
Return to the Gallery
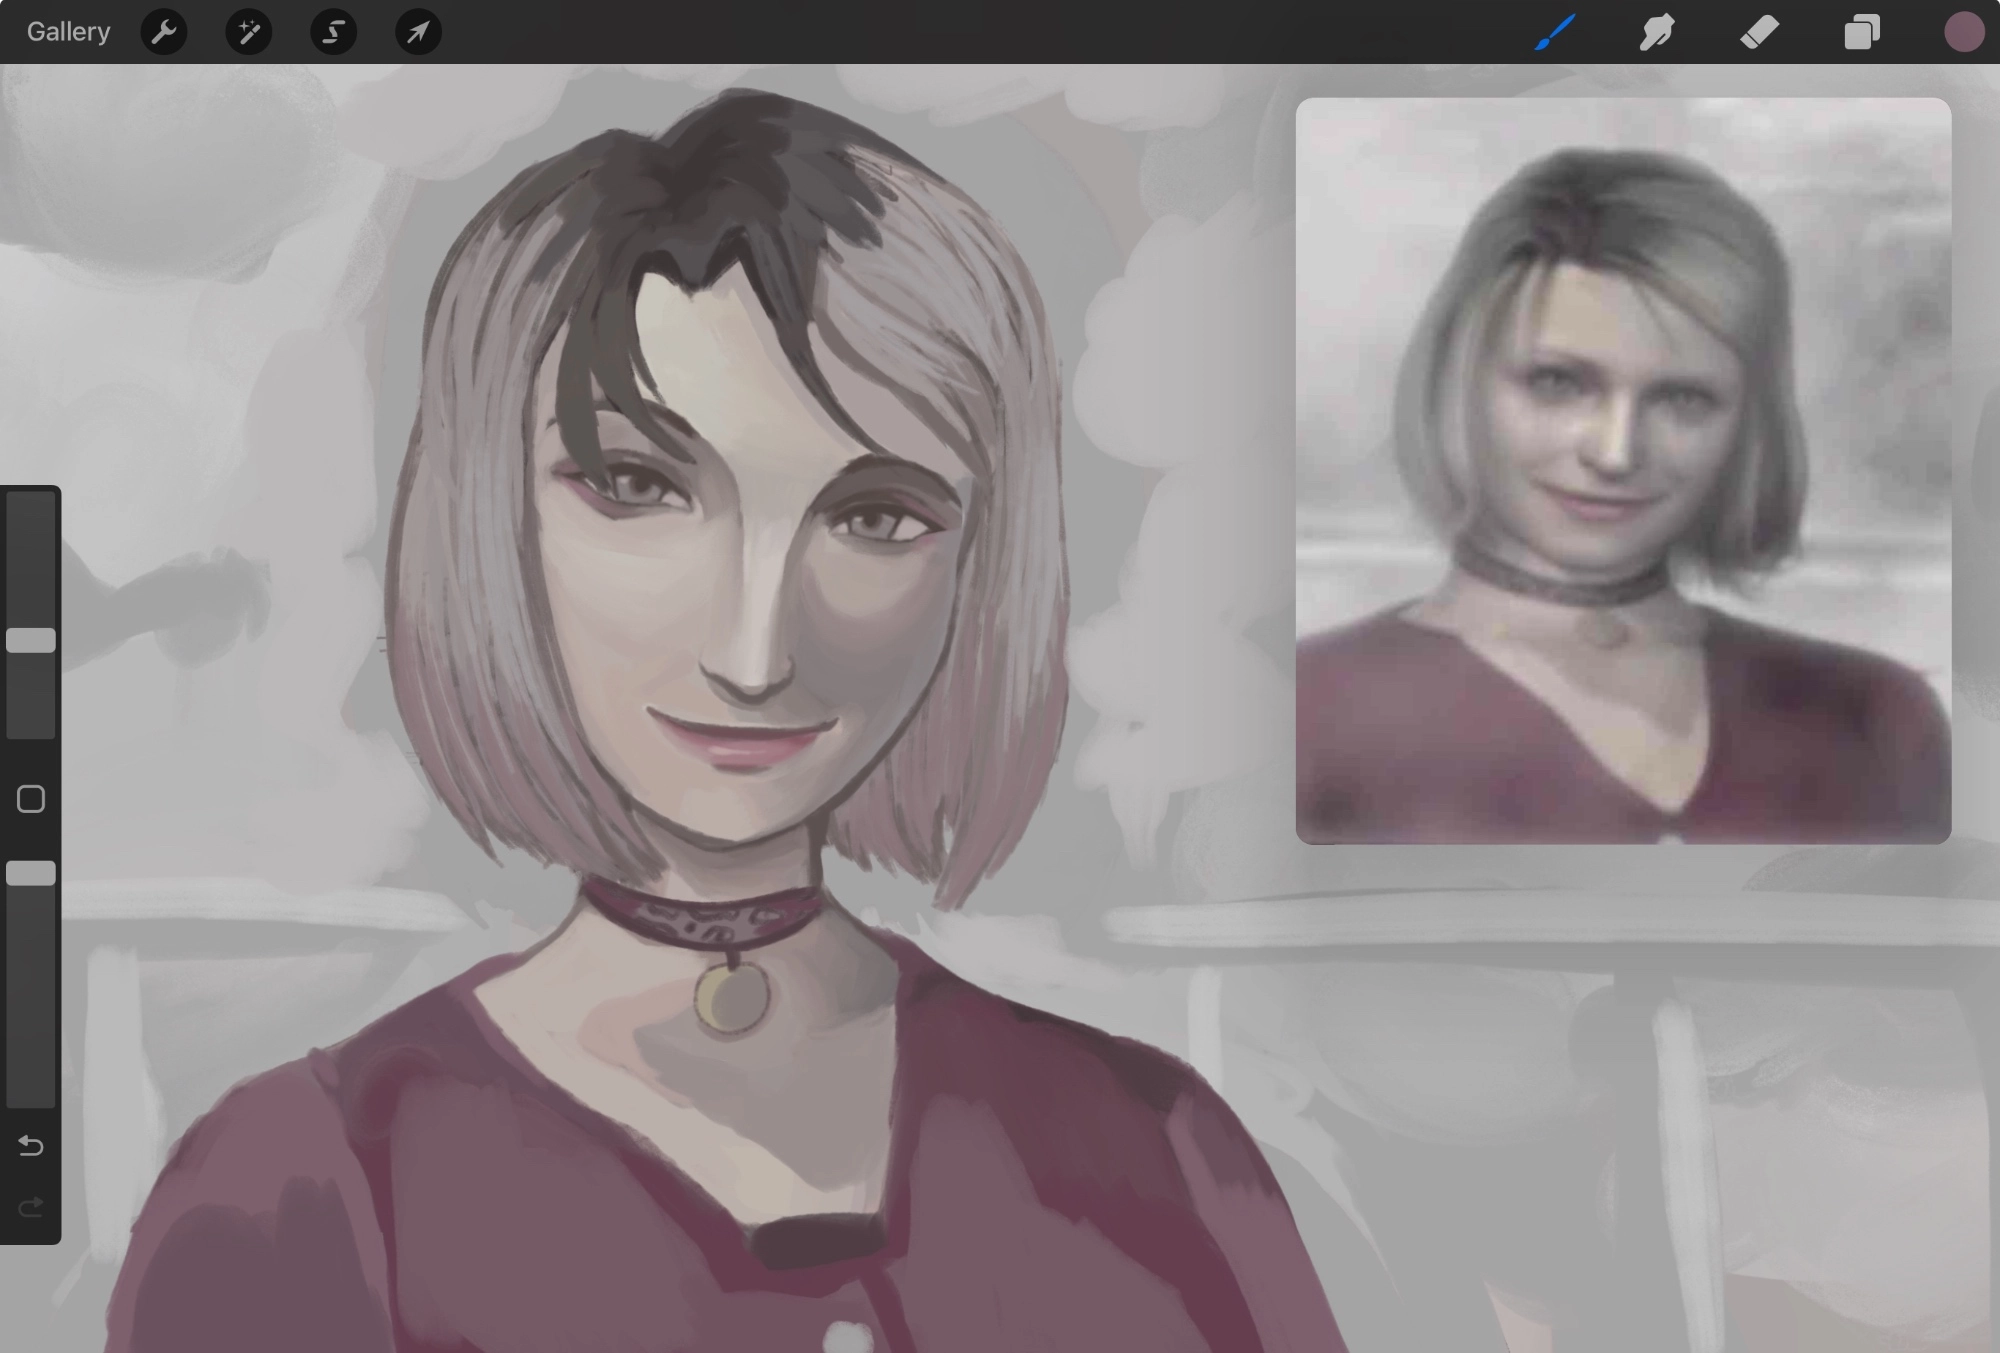[68, 32]
